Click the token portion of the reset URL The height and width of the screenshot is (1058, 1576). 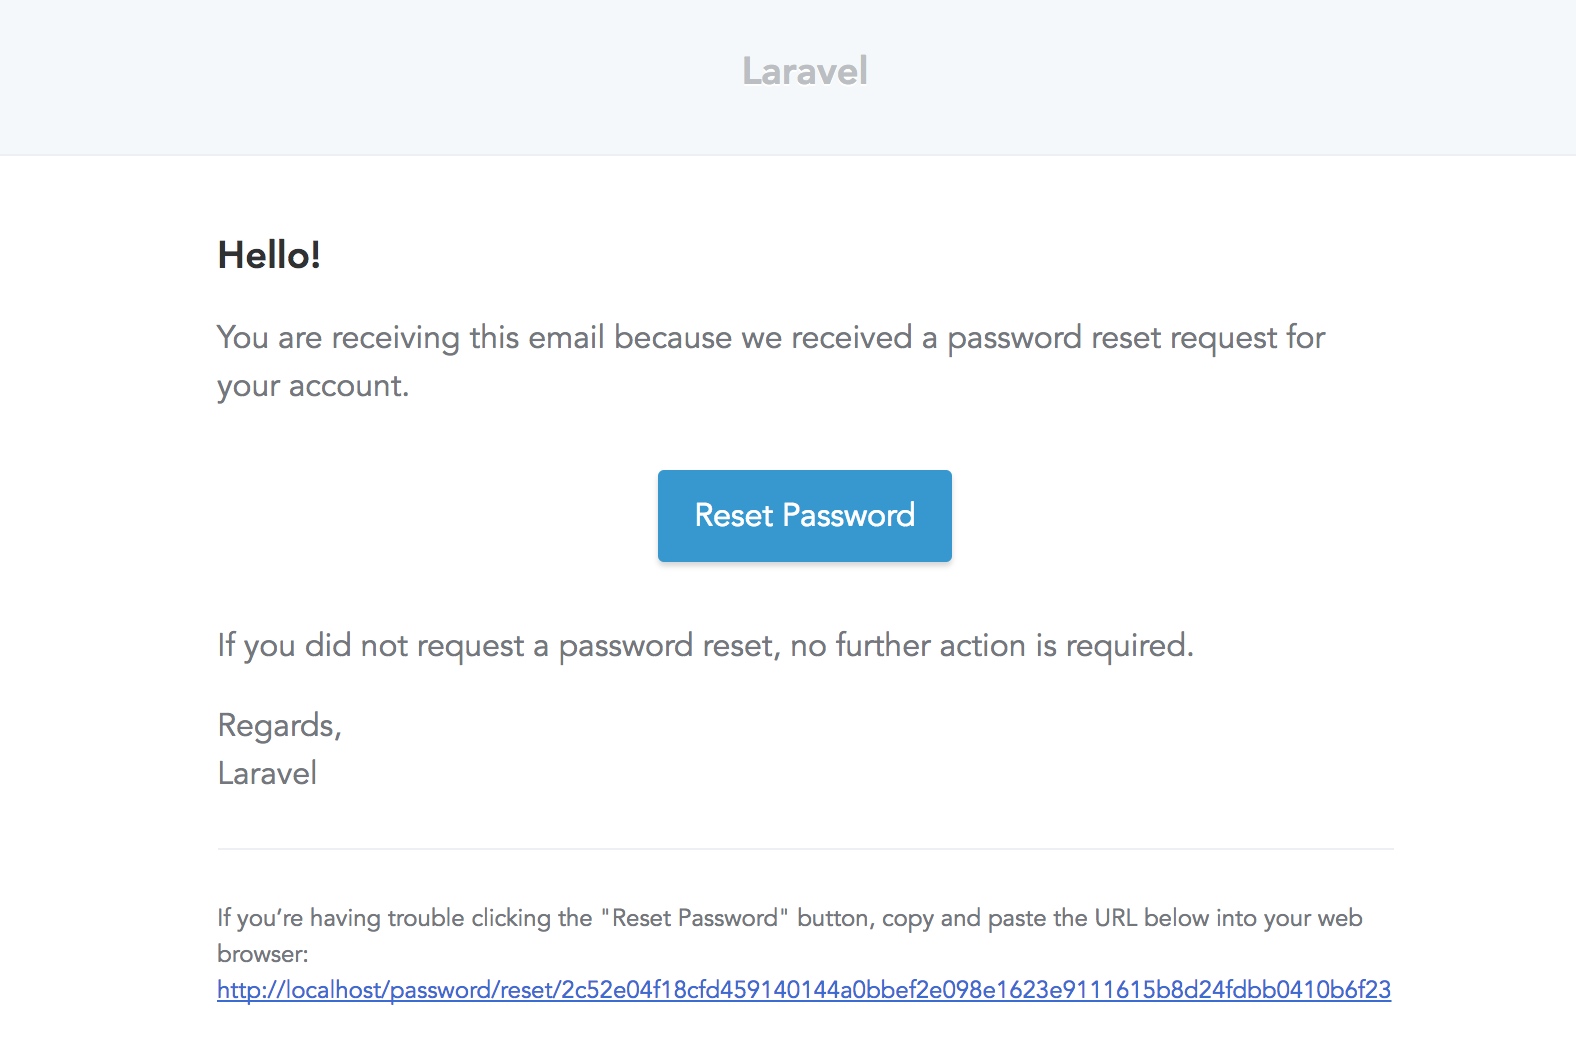tap(976, 990)
